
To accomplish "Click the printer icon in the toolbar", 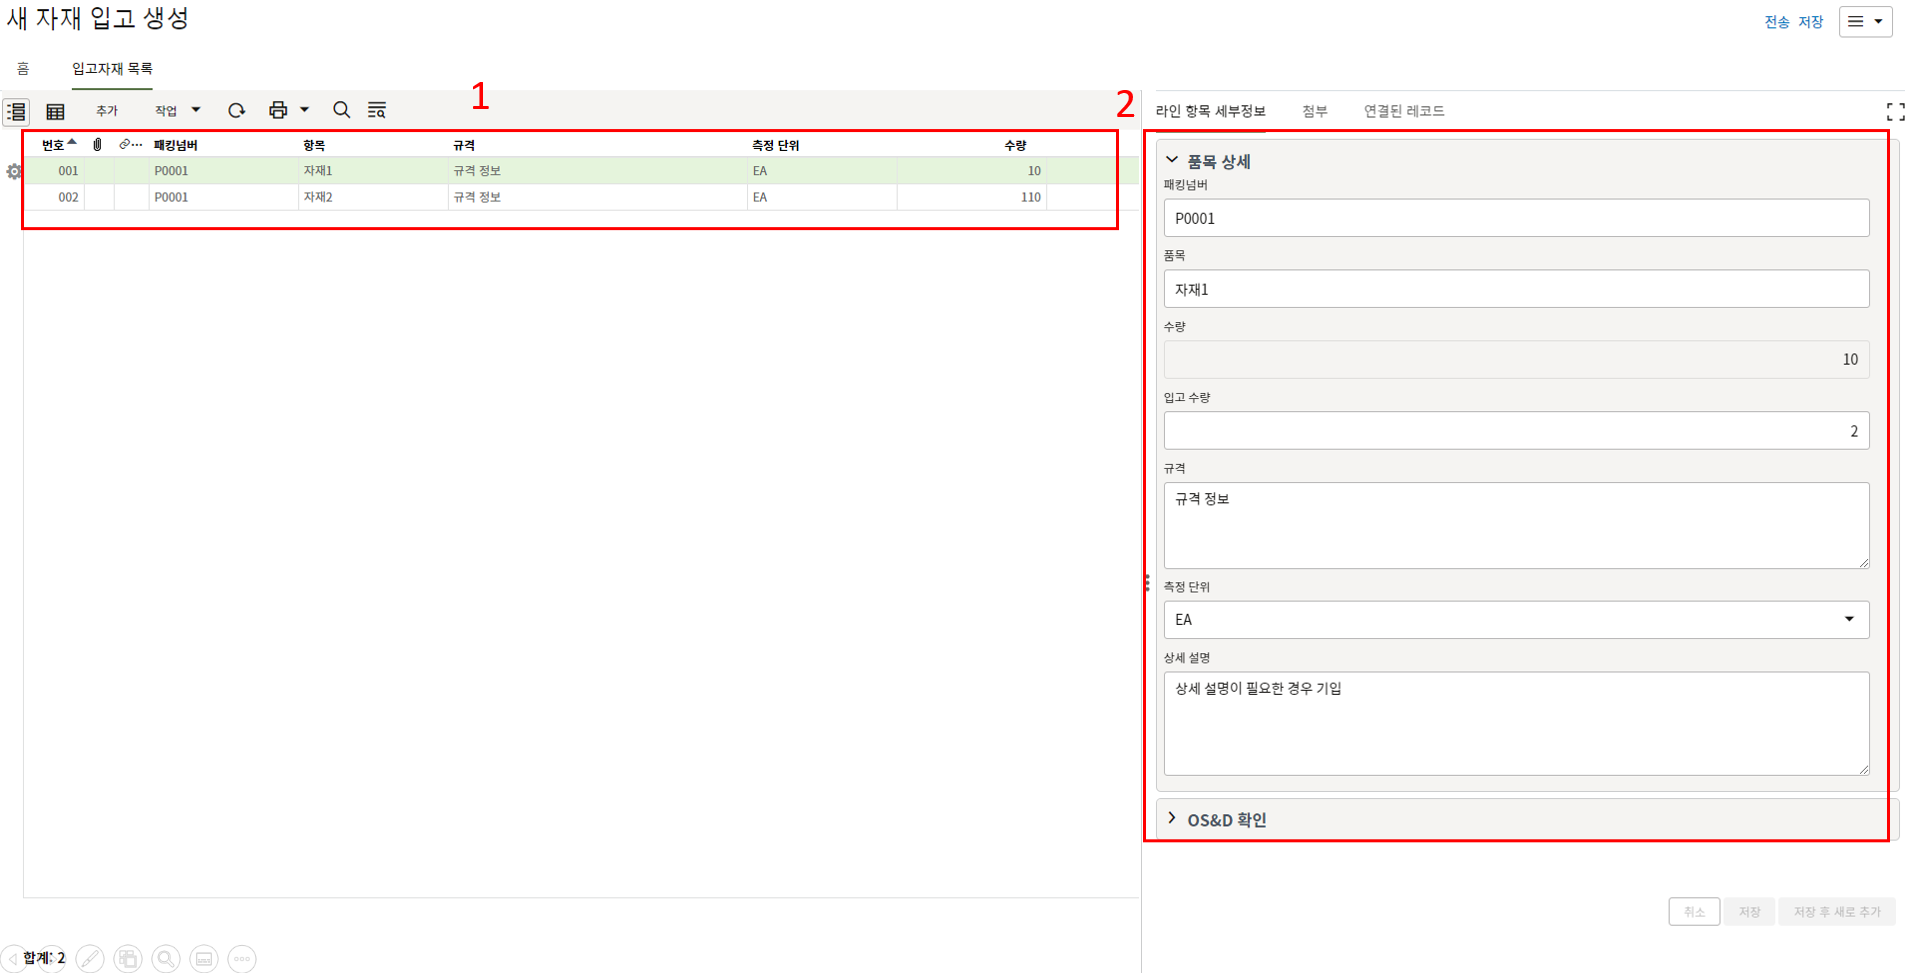I will (278, 110).
